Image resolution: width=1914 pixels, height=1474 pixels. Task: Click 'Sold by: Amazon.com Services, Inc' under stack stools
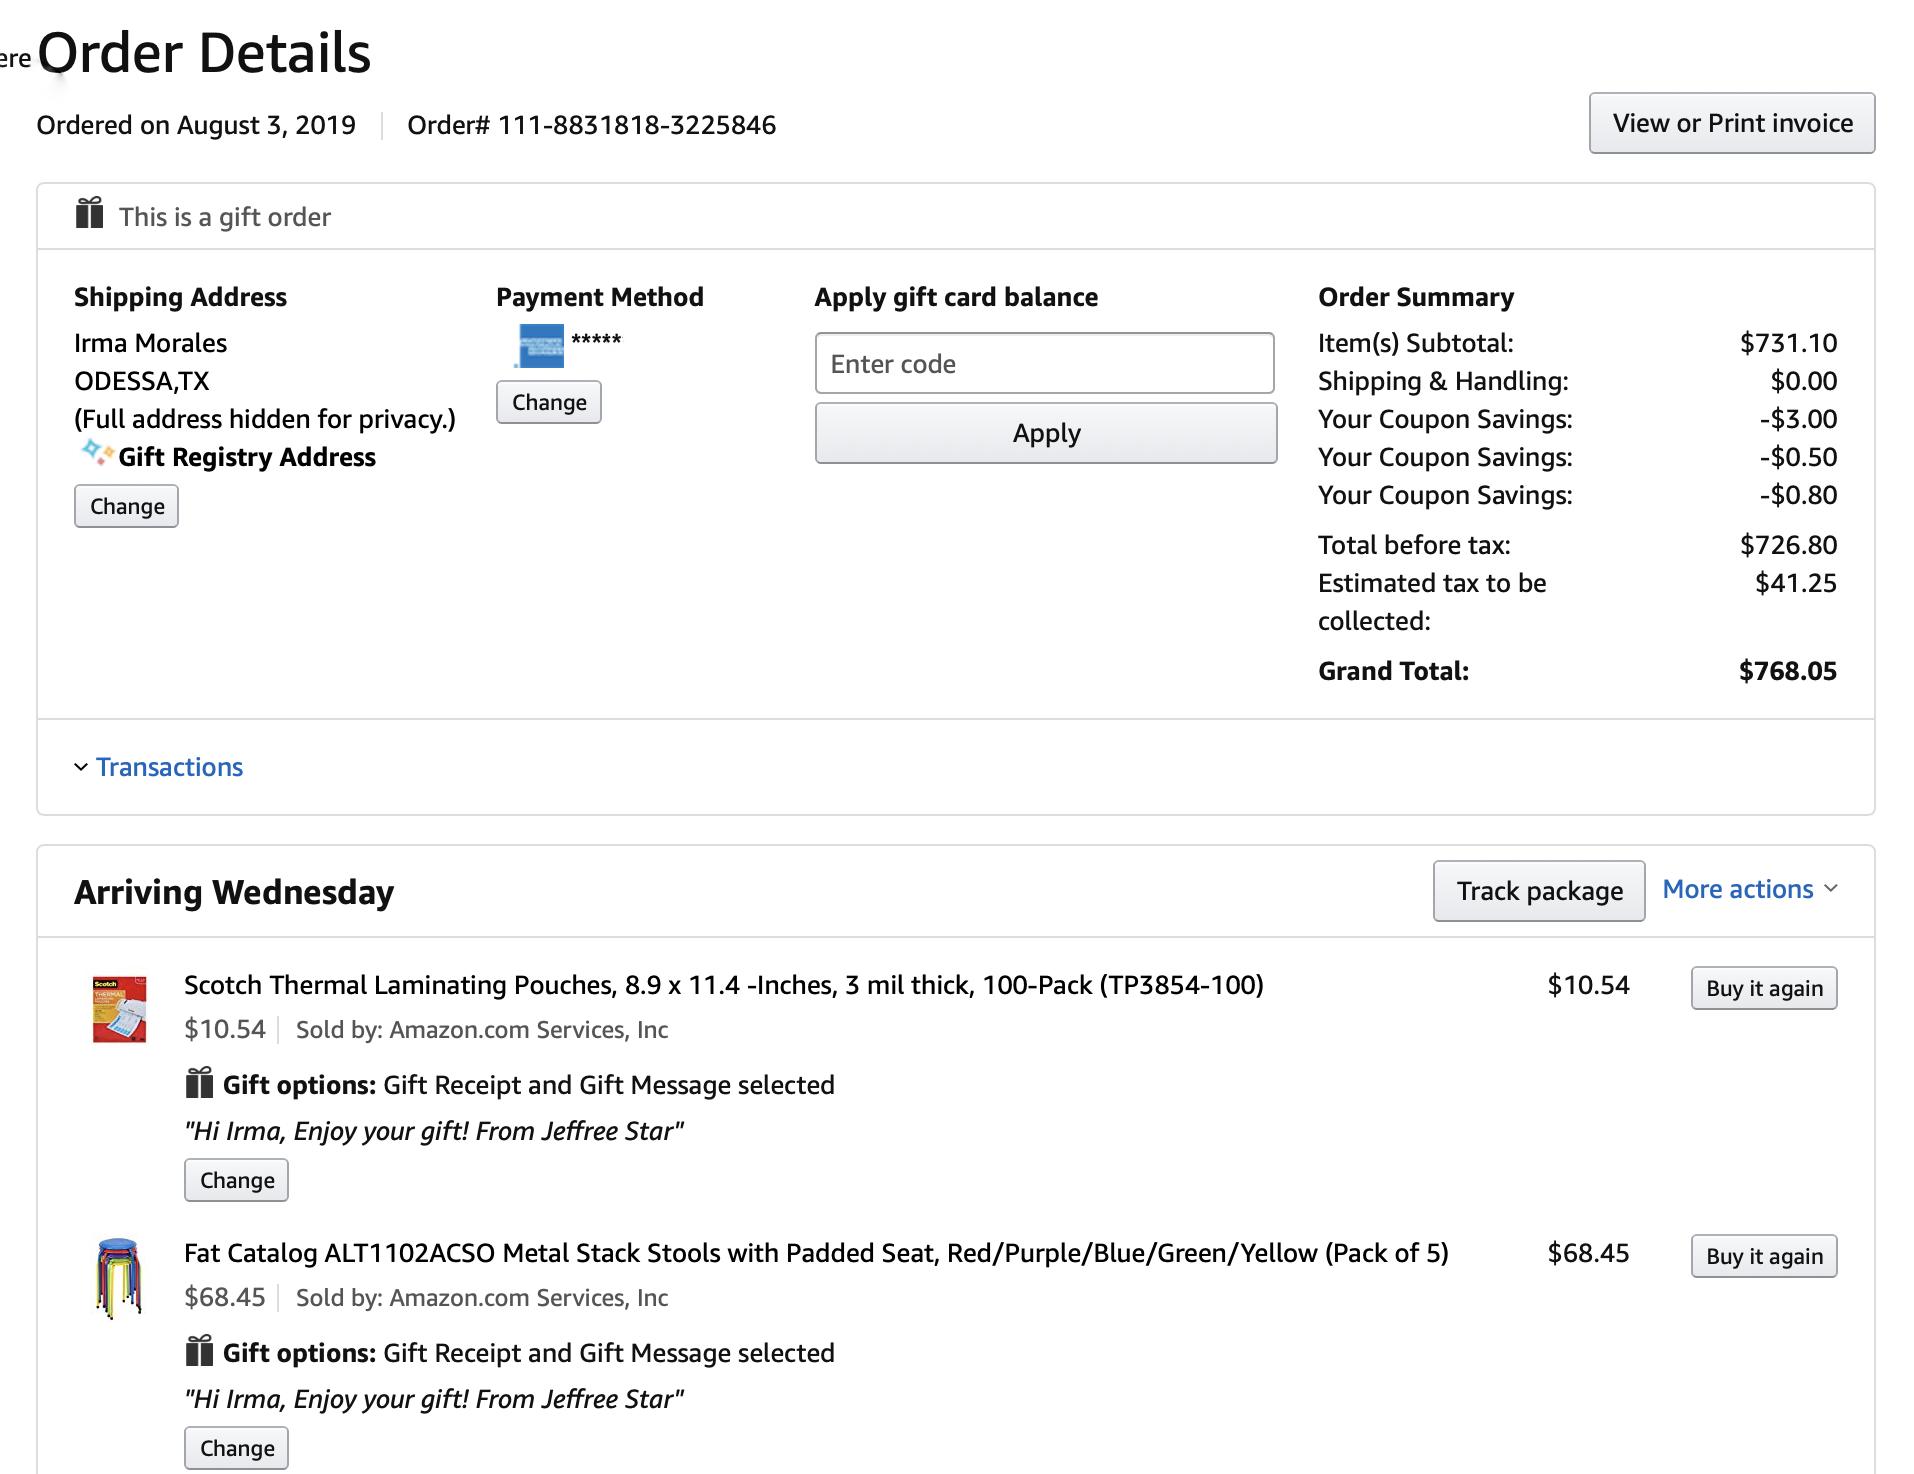[482, 1298]
